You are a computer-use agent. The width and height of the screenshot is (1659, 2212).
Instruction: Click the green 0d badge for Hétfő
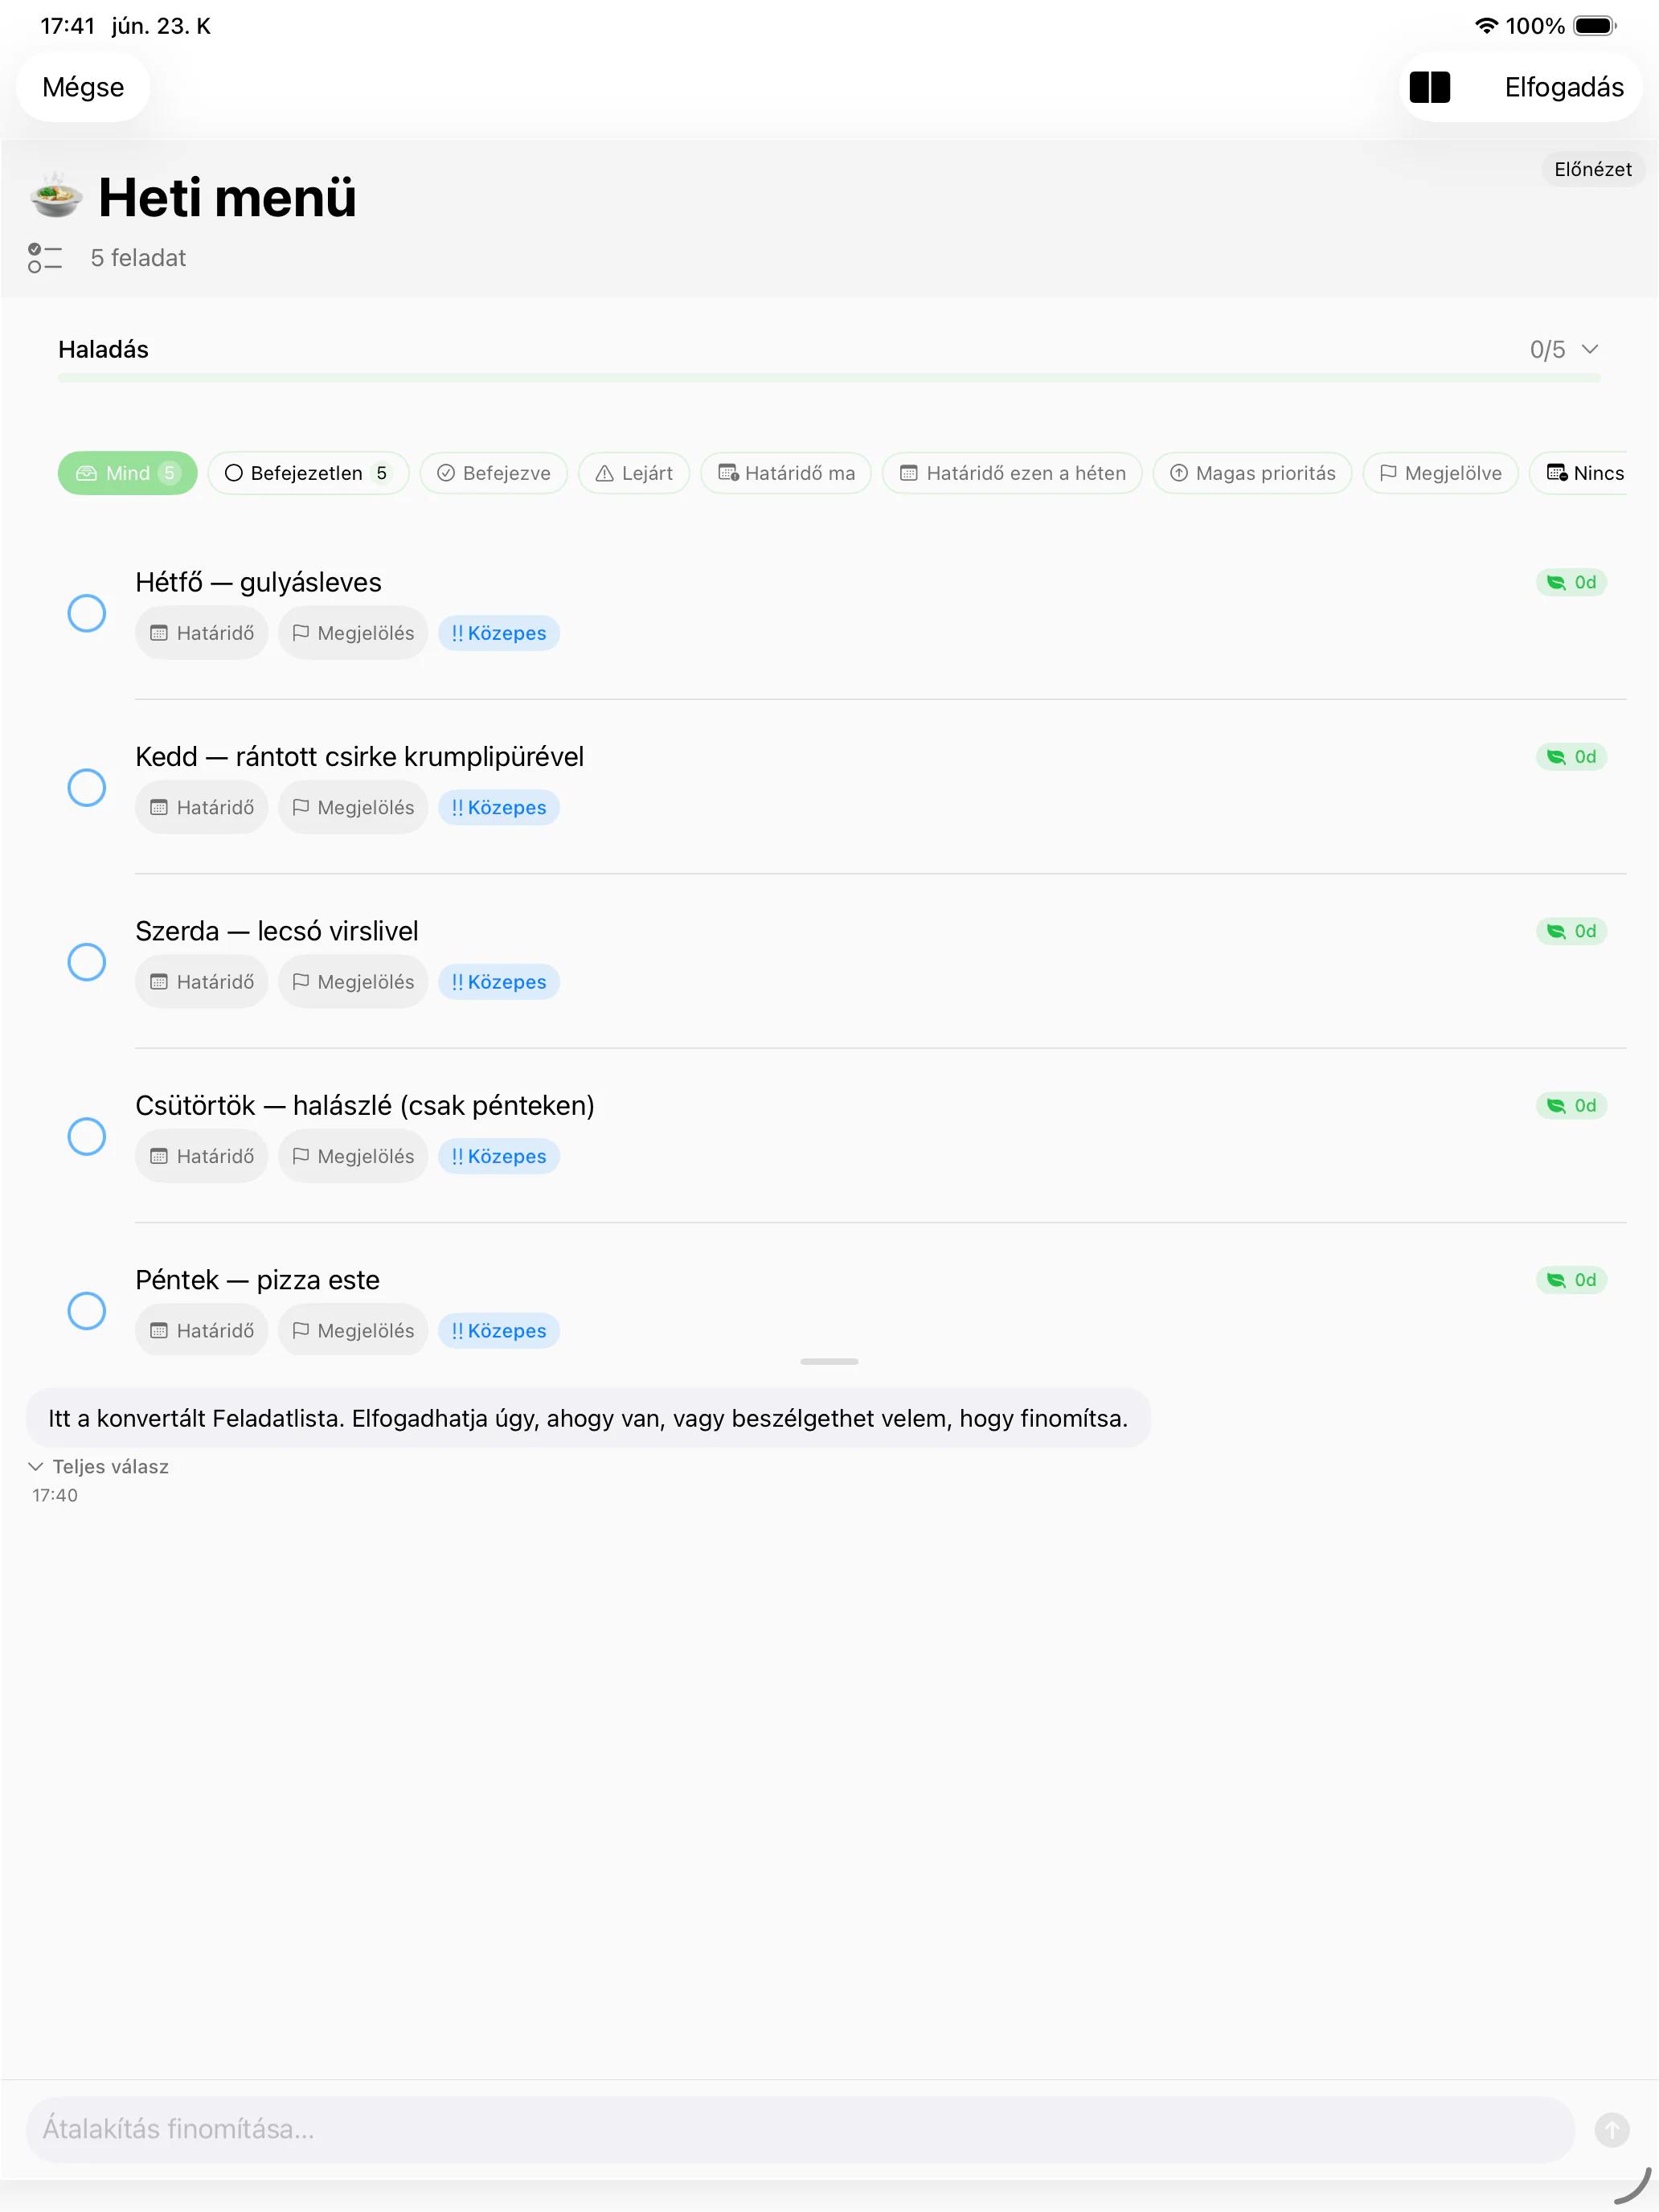tap(1571, 582)
